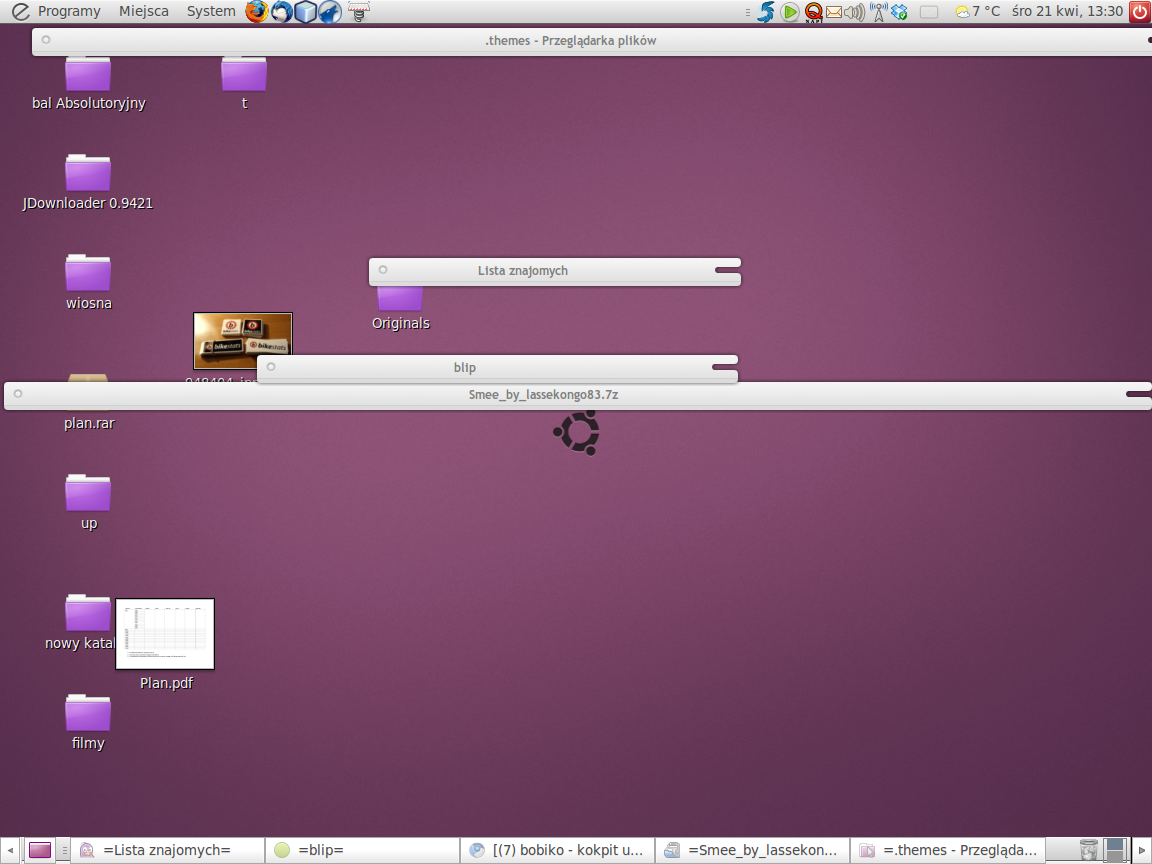Open the Miejsca menu
1152x864 pixels.
pyautogui.click(x=144, y=12)
